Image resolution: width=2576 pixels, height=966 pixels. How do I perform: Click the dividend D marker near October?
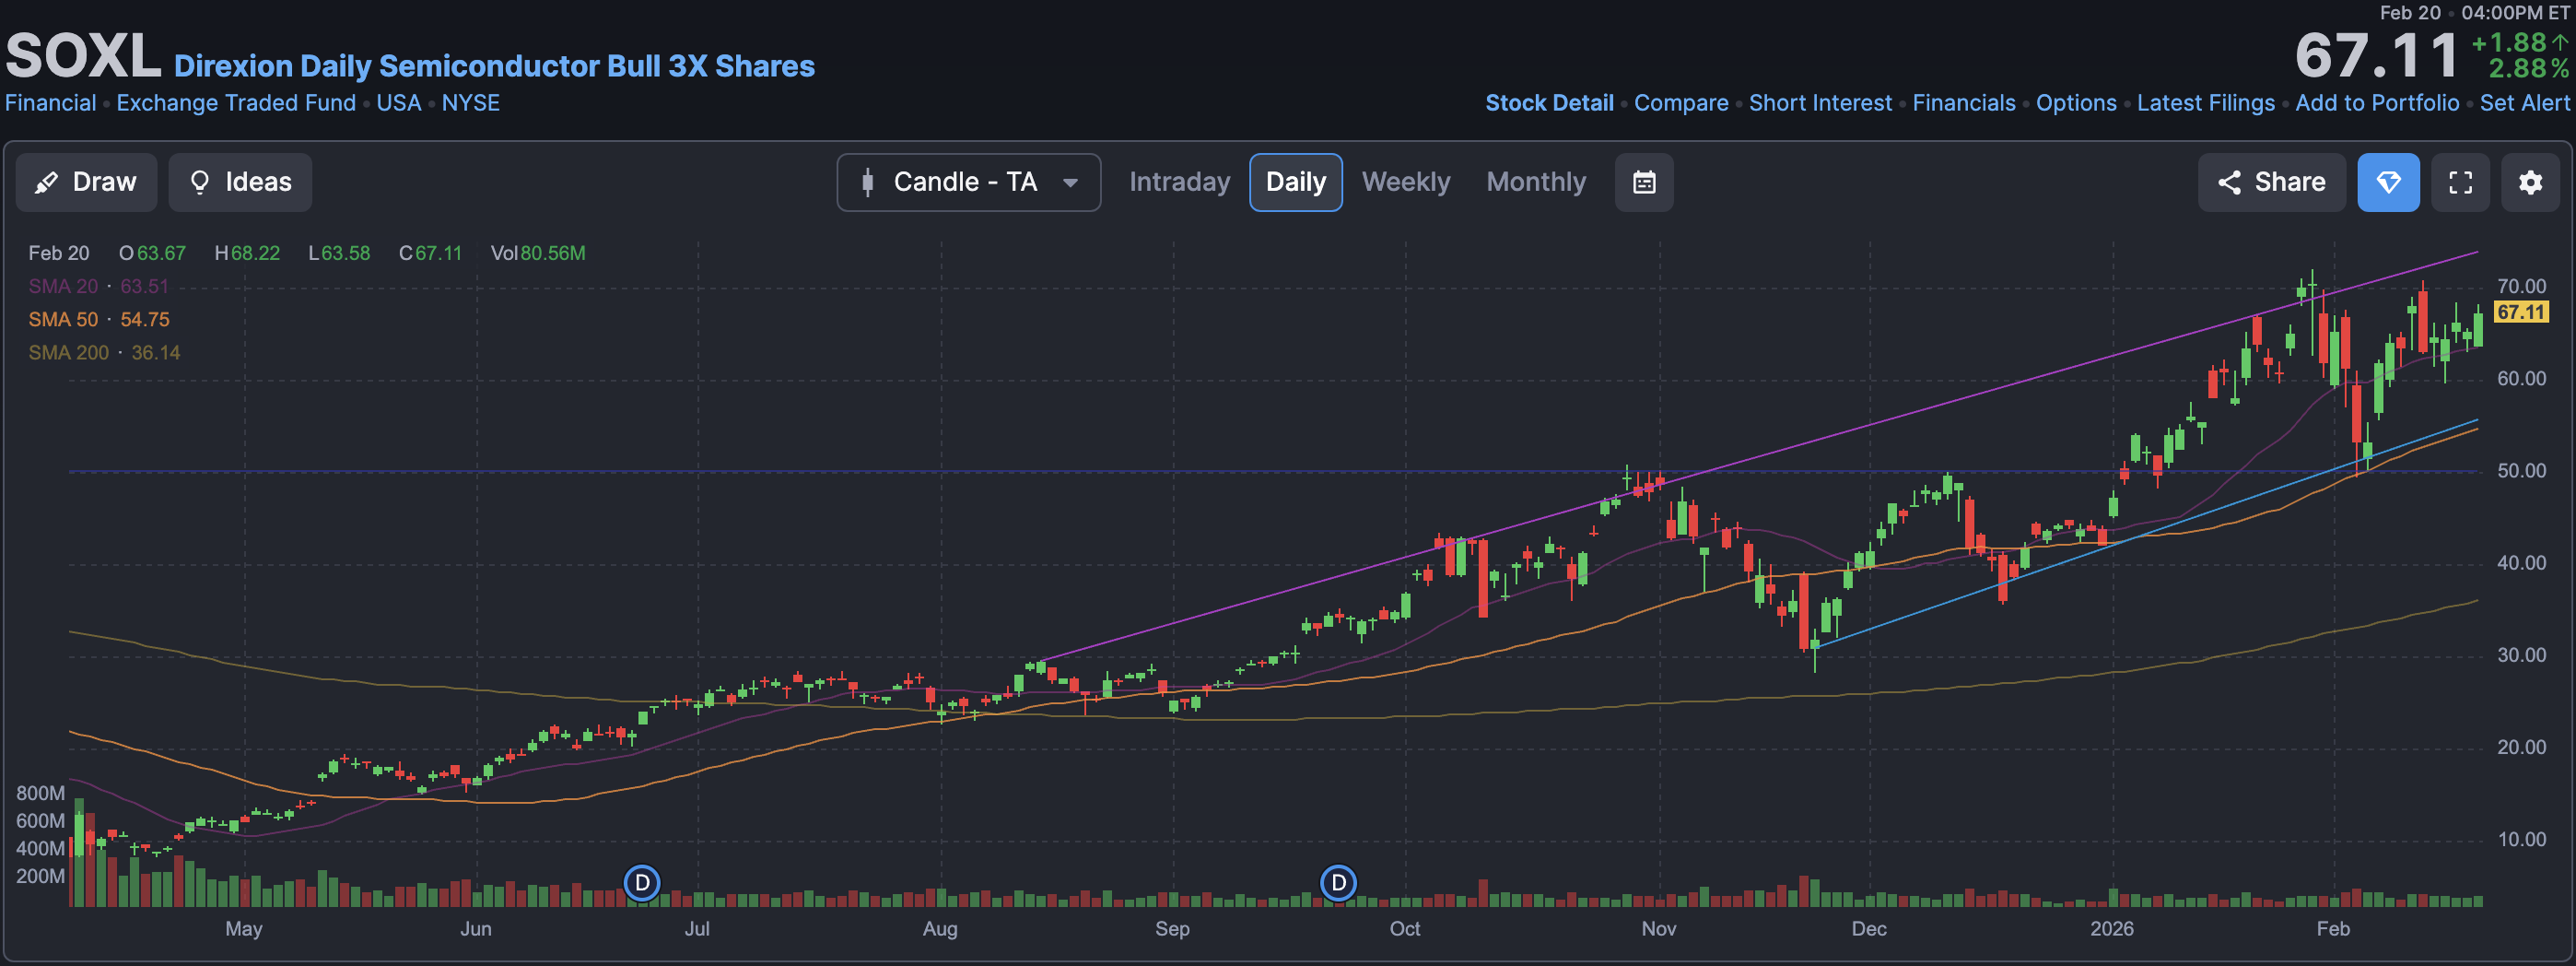click(x=1338, y=883)
